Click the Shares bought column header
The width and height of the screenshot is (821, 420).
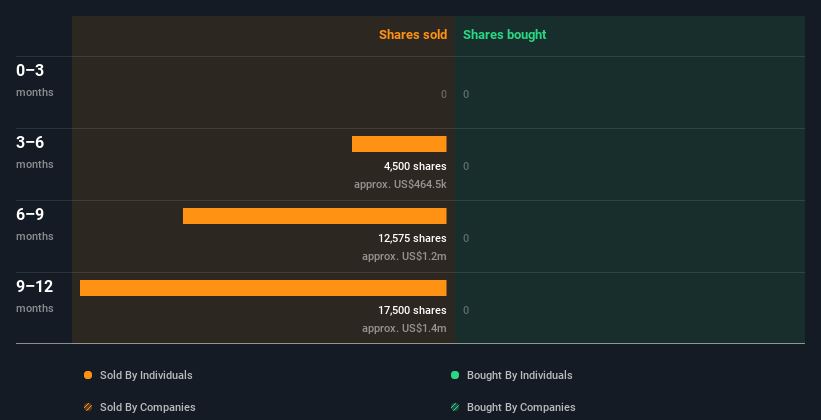(504, 35)
